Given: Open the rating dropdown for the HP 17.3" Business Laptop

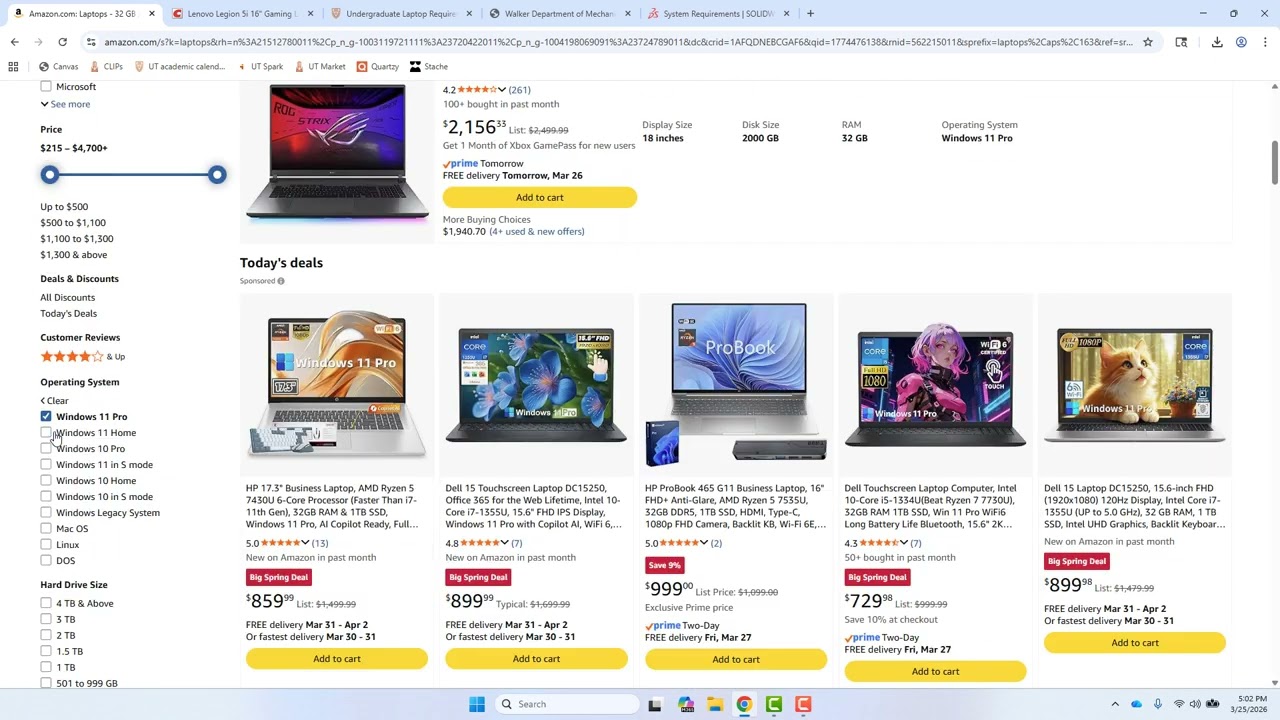Looking at the screenshot, I should pyautogui.click(x=305, y=543).
